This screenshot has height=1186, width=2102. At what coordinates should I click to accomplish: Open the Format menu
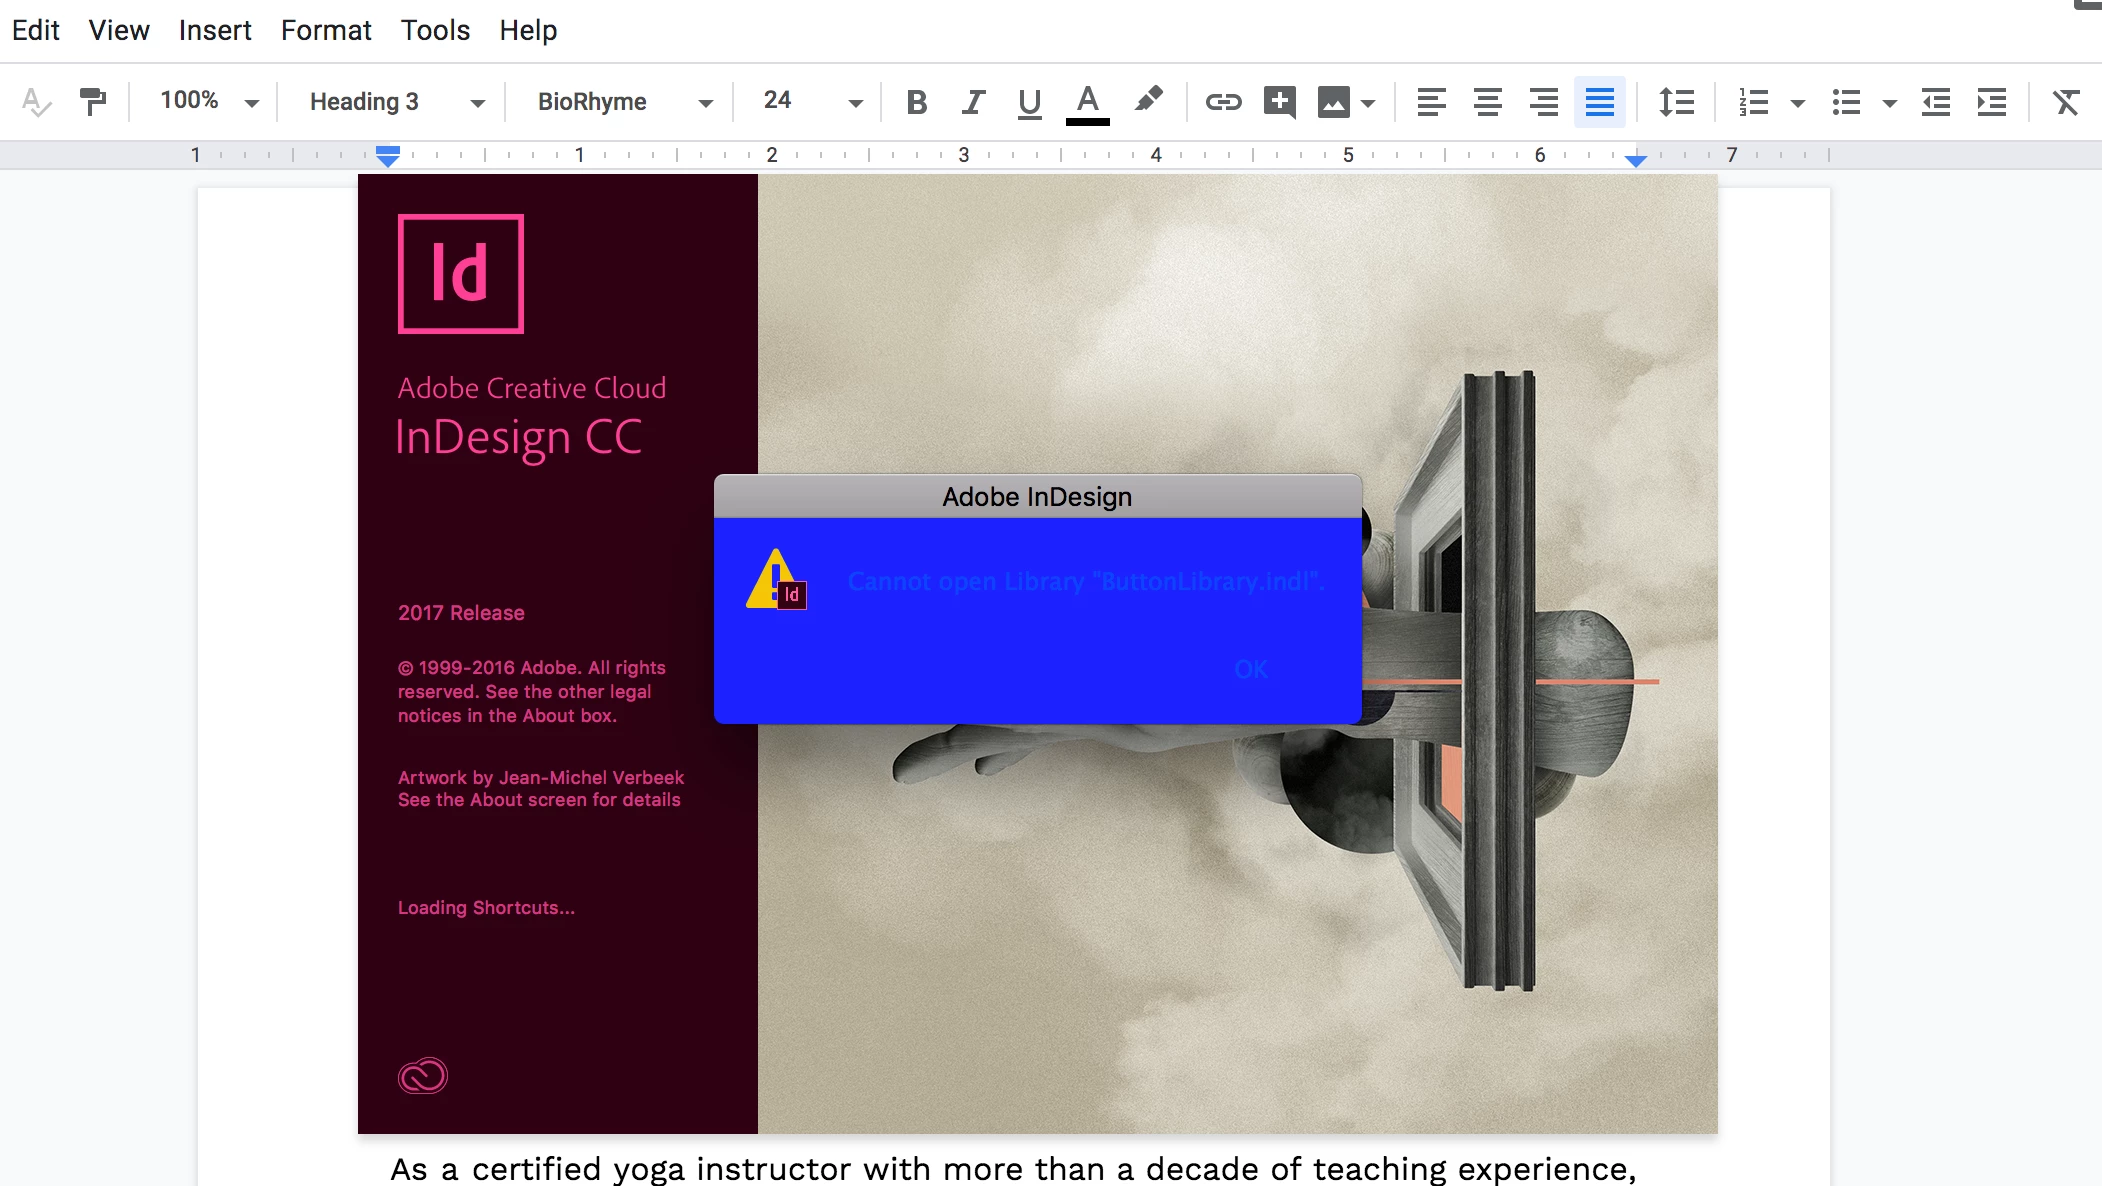tap(326, 30)
